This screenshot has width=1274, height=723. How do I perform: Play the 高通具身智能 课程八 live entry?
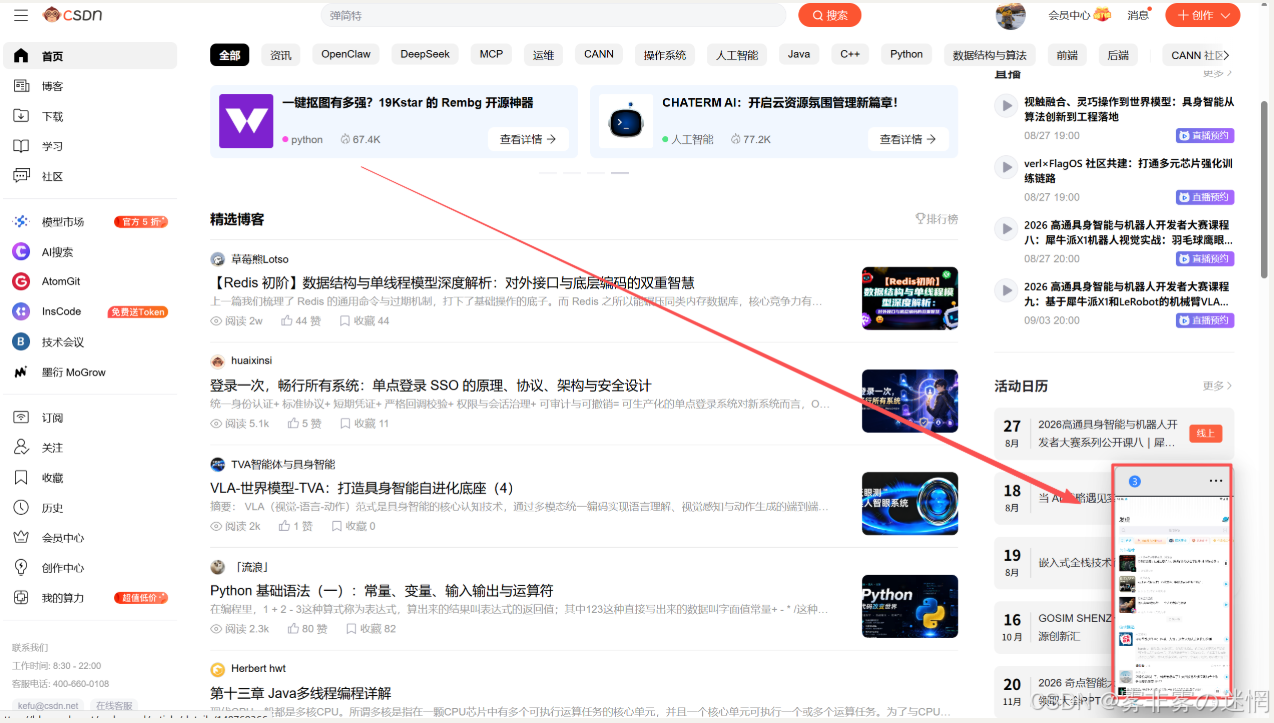(1006, 229)
